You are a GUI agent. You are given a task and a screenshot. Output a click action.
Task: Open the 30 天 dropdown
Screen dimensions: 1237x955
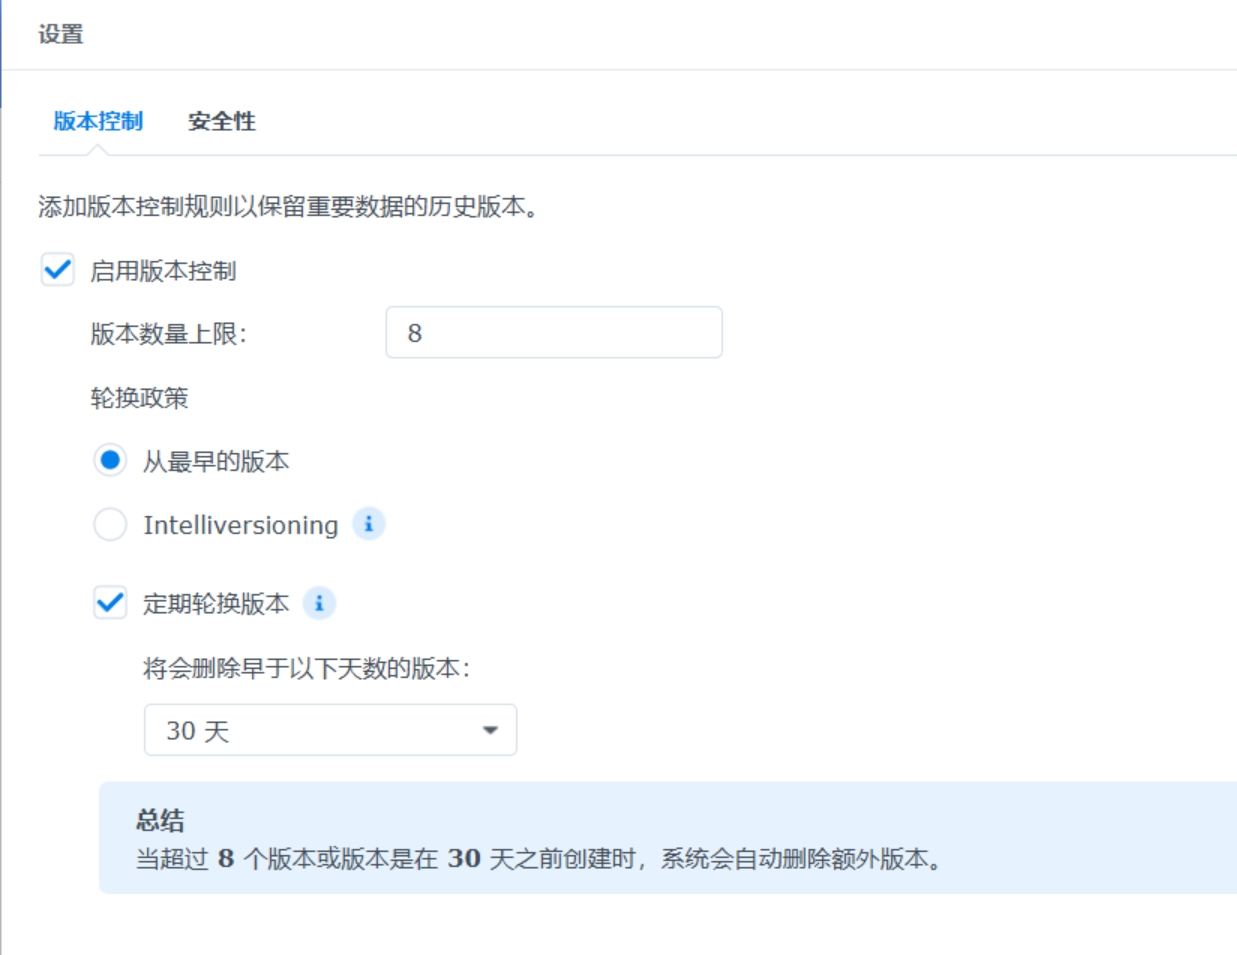(x=331, y=730)
